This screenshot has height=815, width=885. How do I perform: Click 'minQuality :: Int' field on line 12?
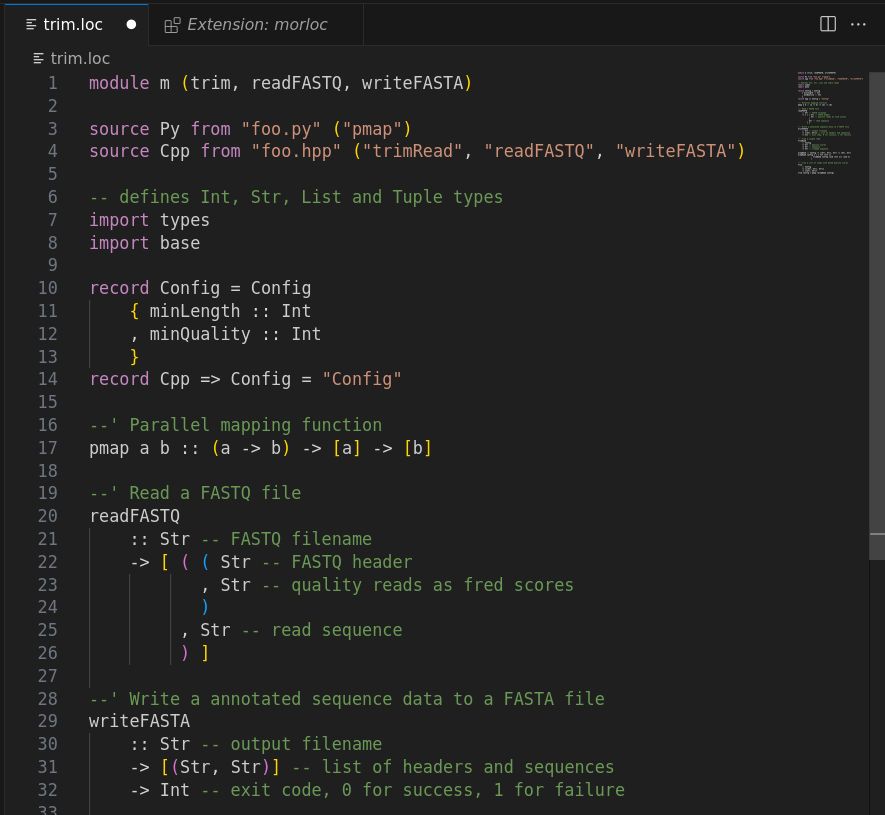pos(235,334)
